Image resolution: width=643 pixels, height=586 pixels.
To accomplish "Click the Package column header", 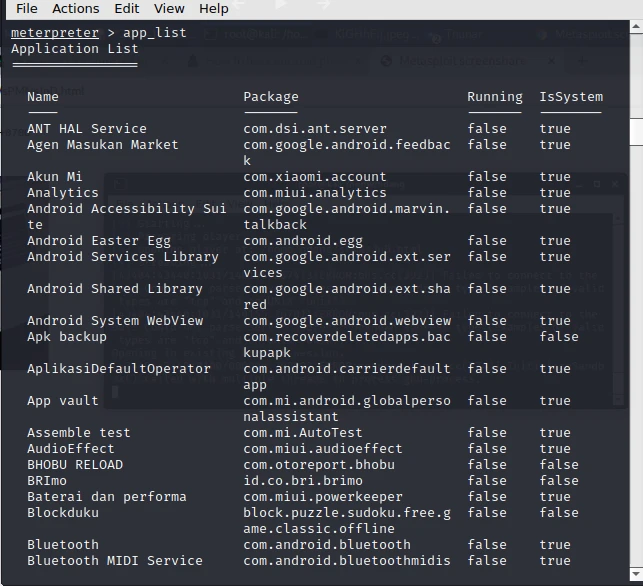I will click(271, 97).
